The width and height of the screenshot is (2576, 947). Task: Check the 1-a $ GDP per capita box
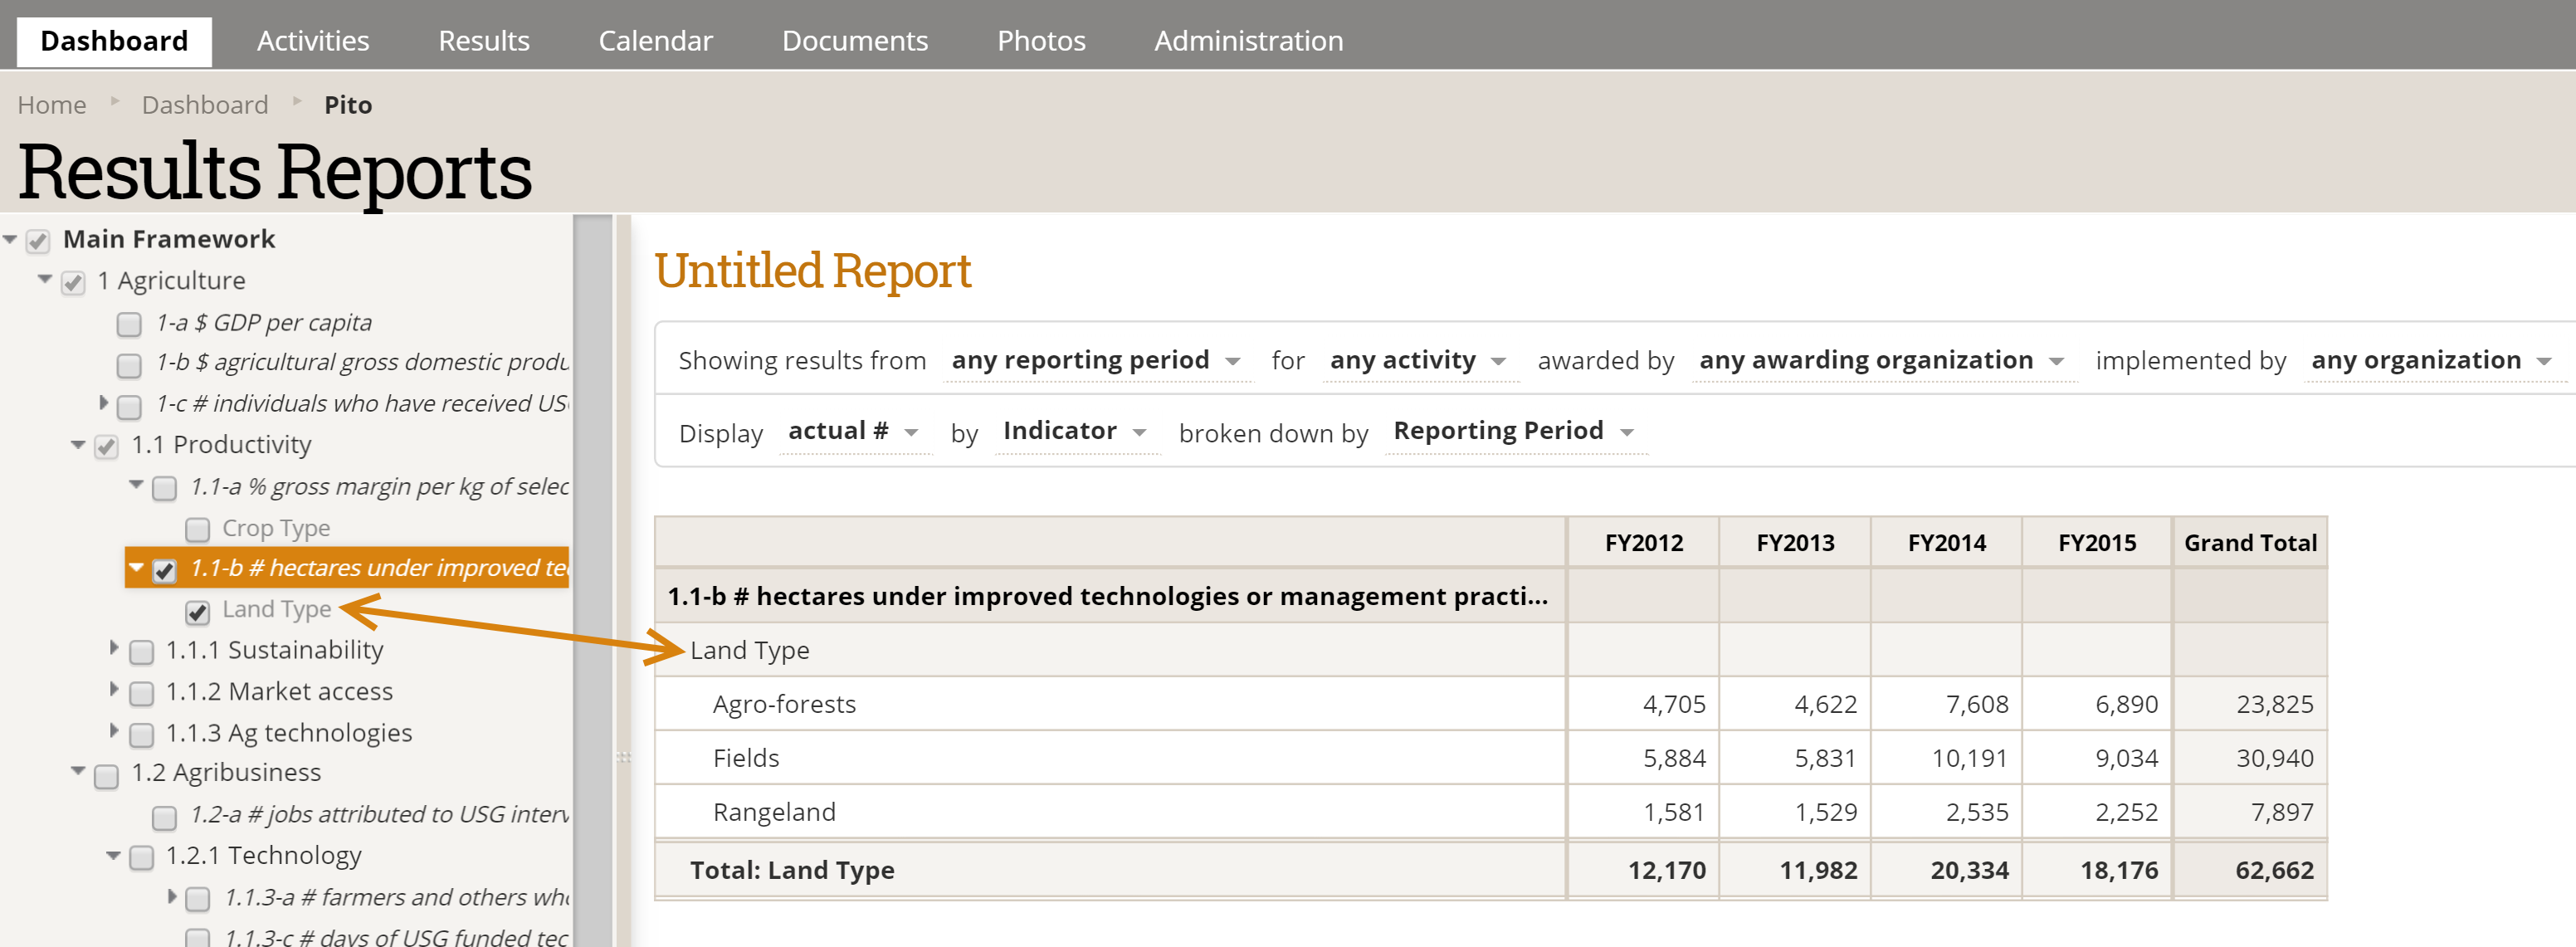pyautogui.click(x=129, y=324)
